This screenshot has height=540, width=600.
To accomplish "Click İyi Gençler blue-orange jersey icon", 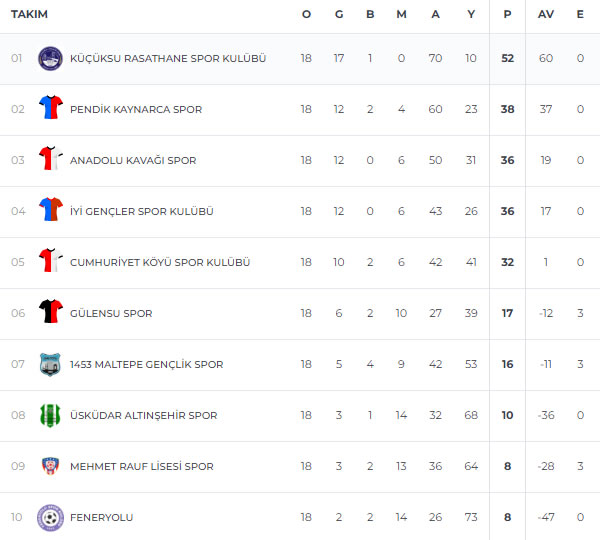I will coord(51,209).
